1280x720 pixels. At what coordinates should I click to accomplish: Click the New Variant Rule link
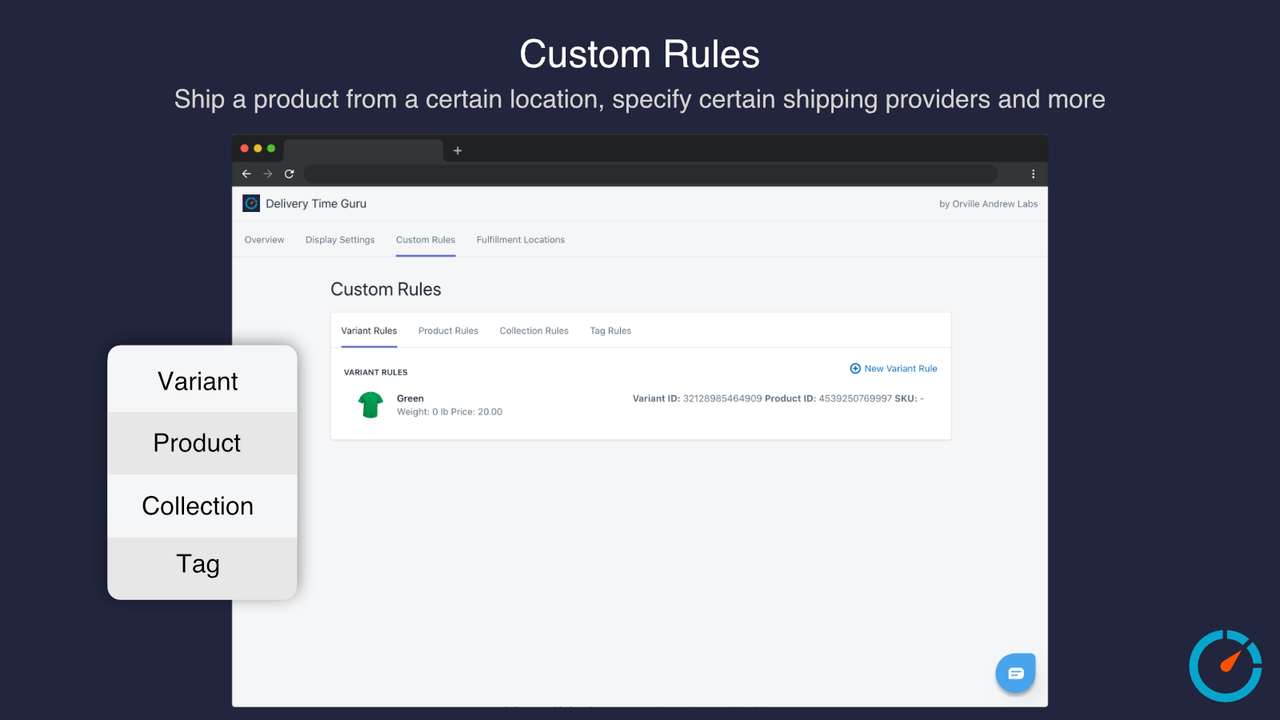pos(894,369)
